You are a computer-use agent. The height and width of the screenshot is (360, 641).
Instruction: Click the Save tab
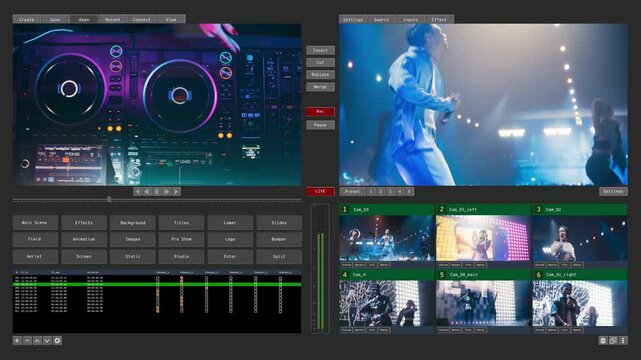55,19
